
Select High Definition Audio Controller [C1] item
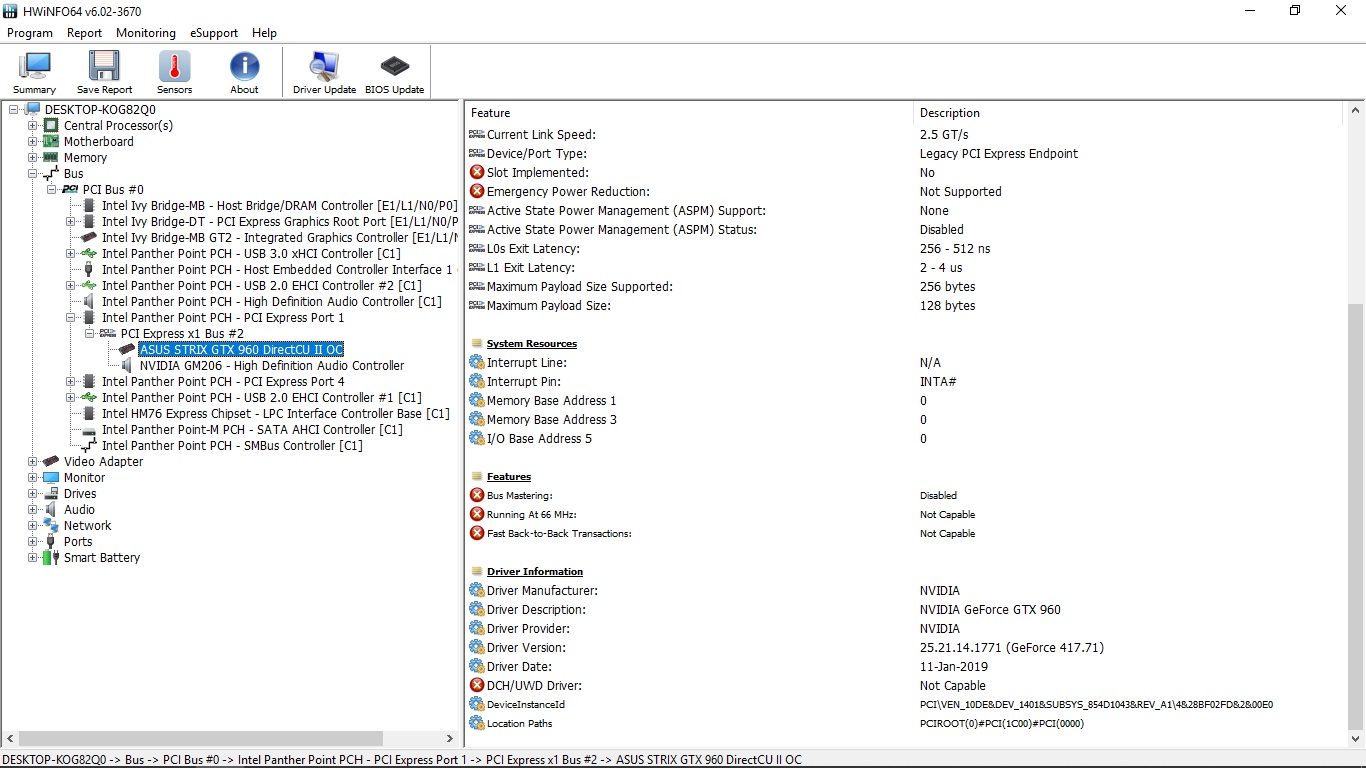pos(272,302)
